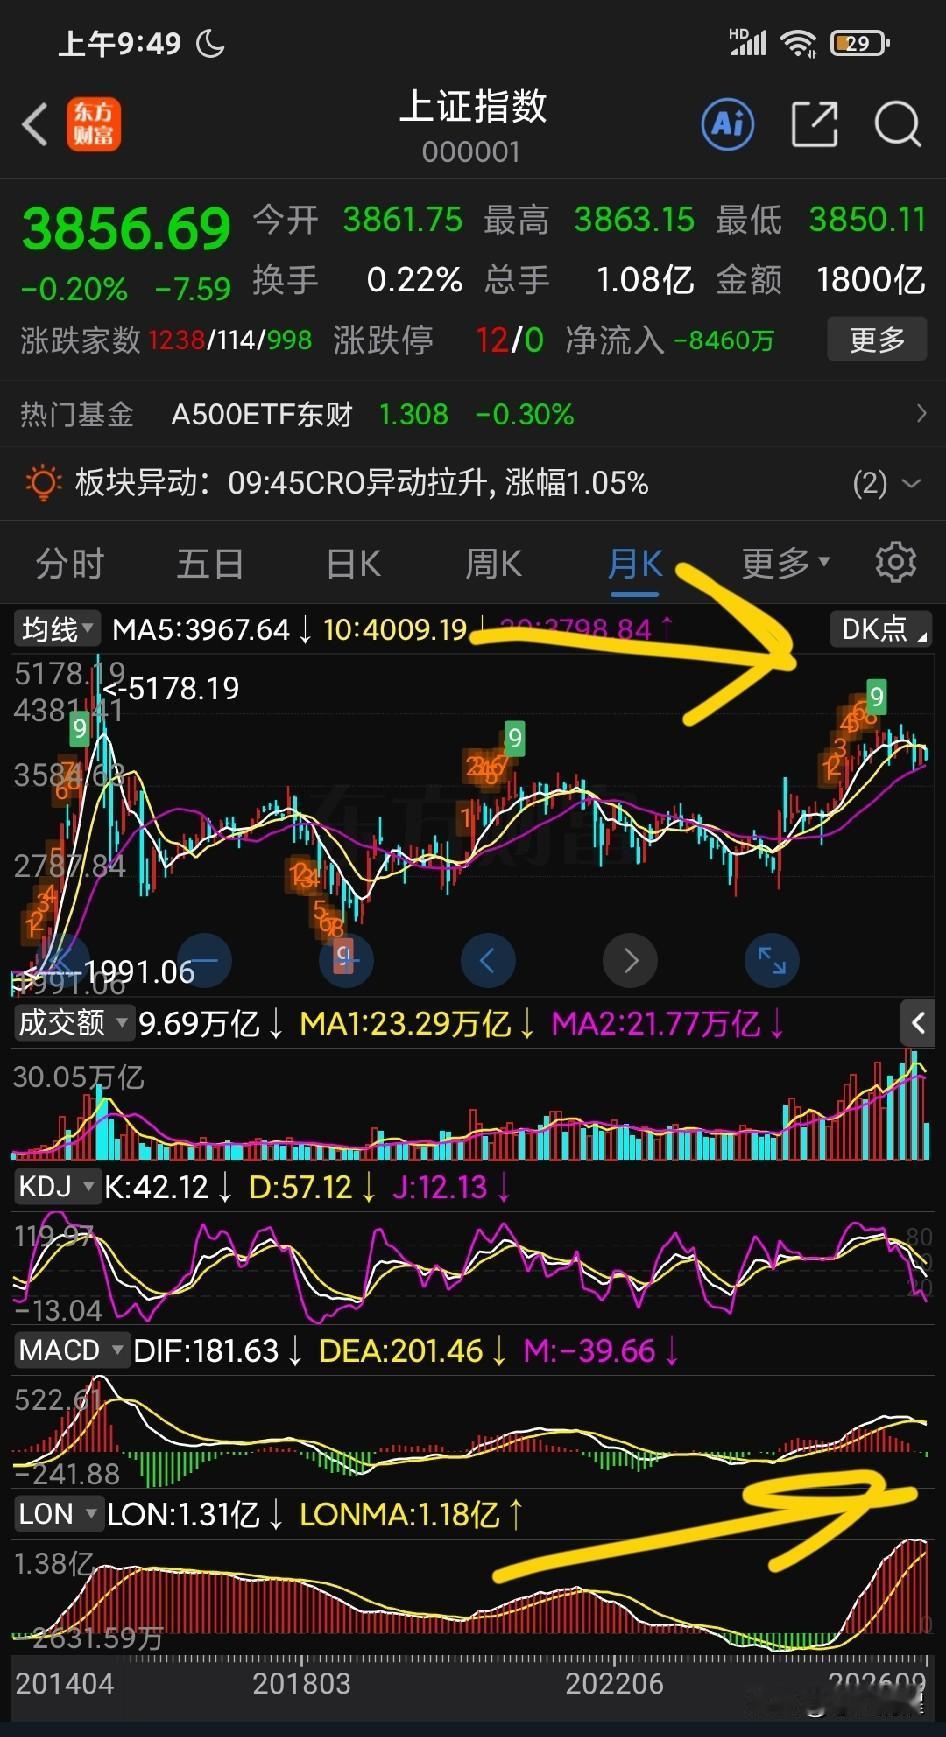This screenshot has height=1737, width=946.
Task: Collapse the indicator side panel arrow
Action: tap(918, 1022)
